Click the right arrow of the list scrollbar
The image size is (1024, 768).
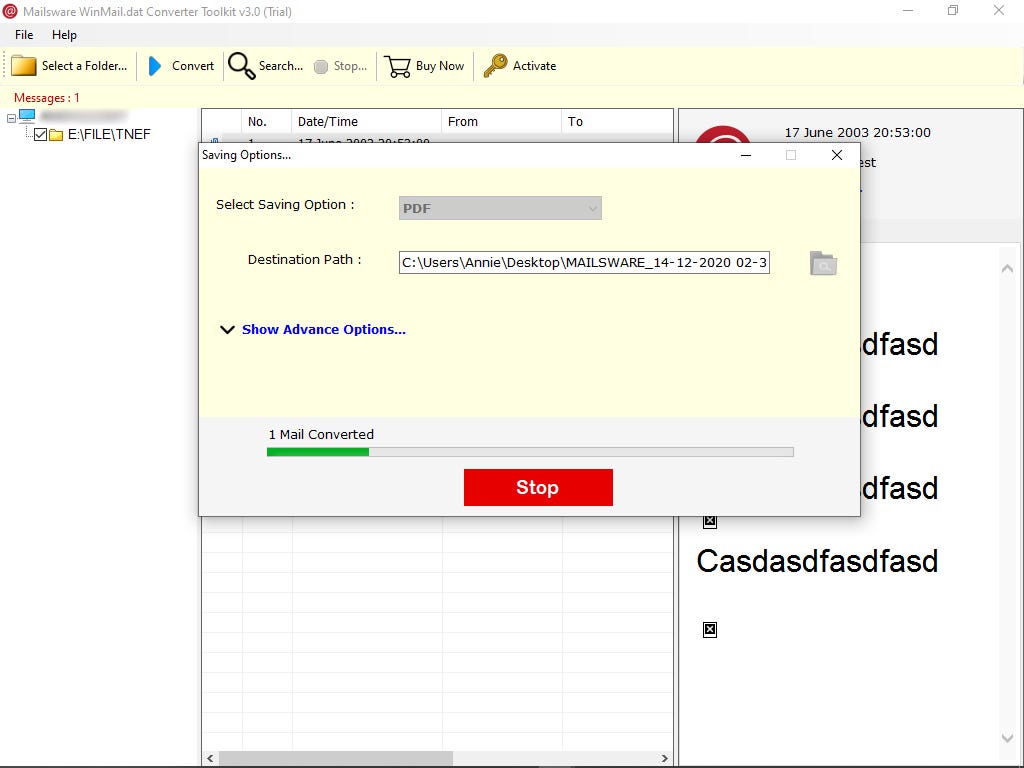[x=665, y=758]
